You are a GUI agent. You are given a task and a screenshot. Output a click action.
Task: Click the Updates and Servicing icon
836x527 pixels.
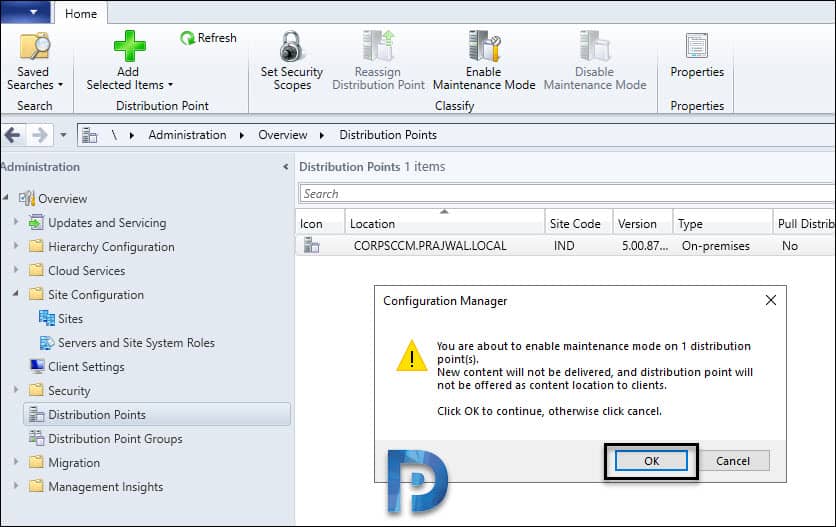tap(36, 222)
